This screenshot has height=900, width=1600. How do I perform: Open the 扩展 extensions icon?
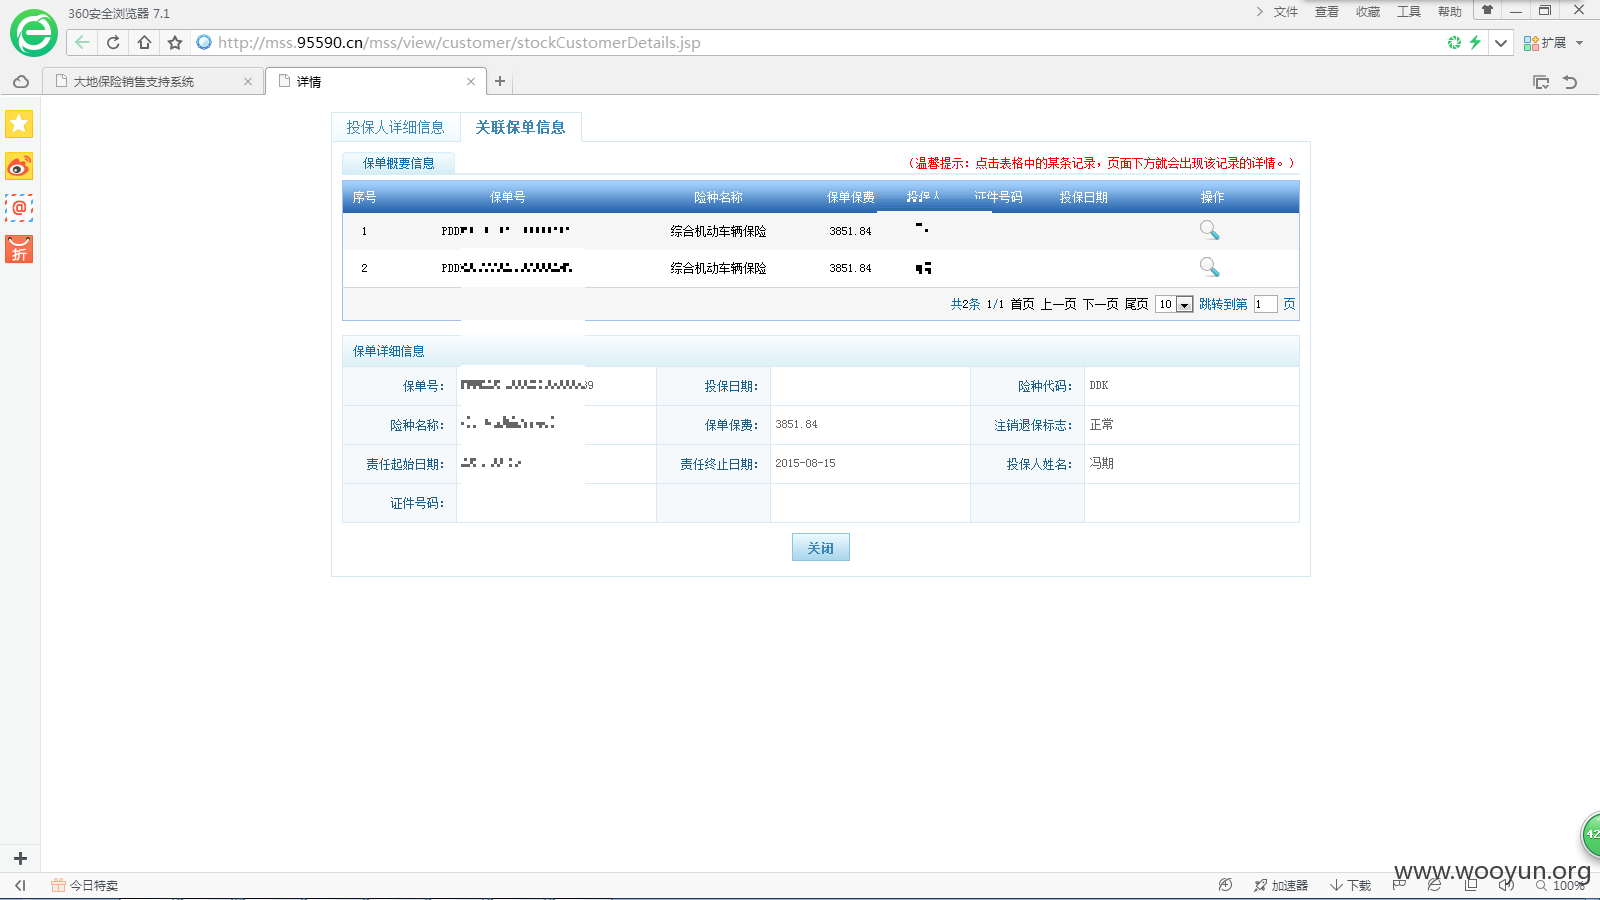click(1531, 43)
